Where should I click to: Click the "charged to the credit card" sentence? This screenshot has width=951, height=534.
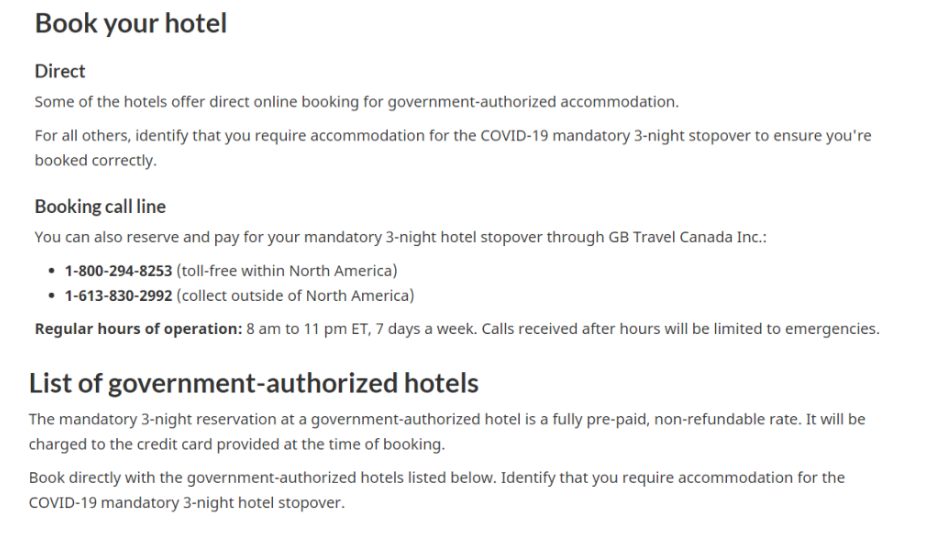(237, 444)
